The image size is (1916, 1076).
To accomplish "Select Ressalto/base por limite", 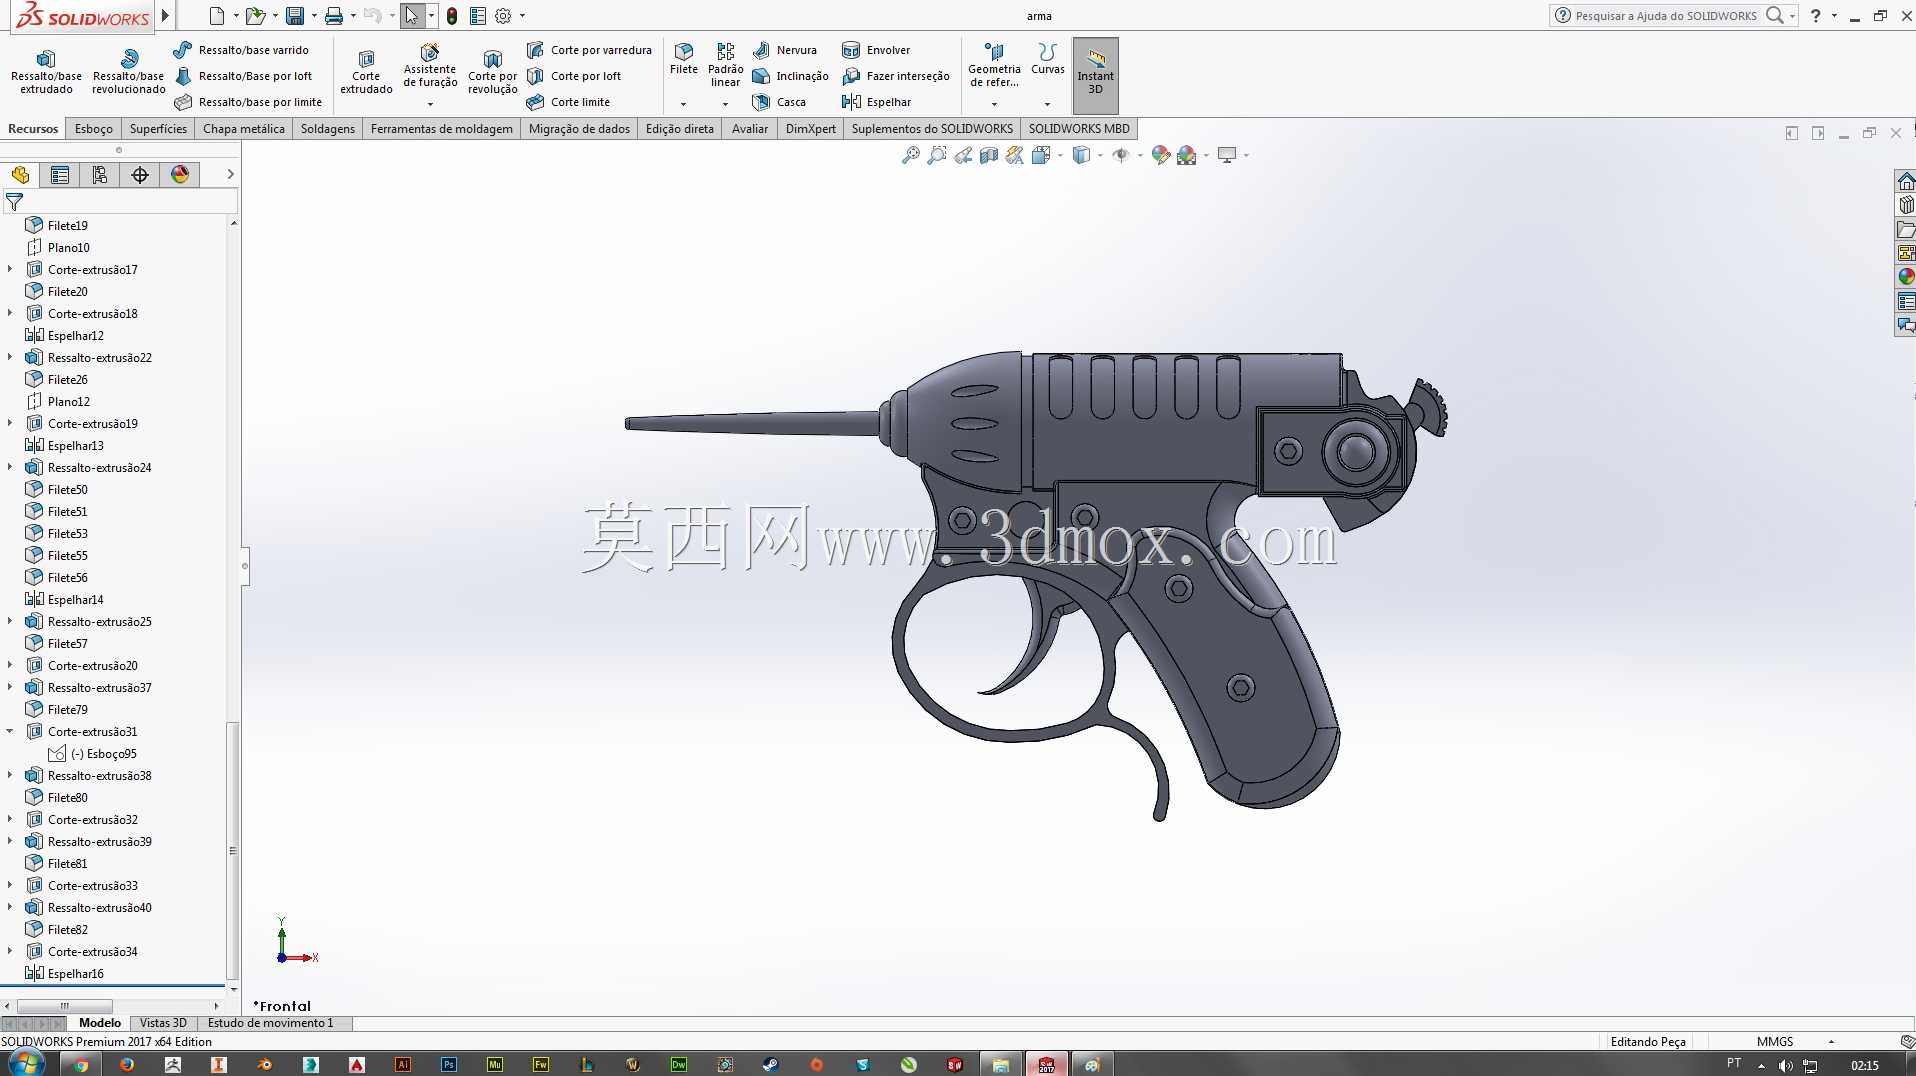I will (x=248, y=102).
